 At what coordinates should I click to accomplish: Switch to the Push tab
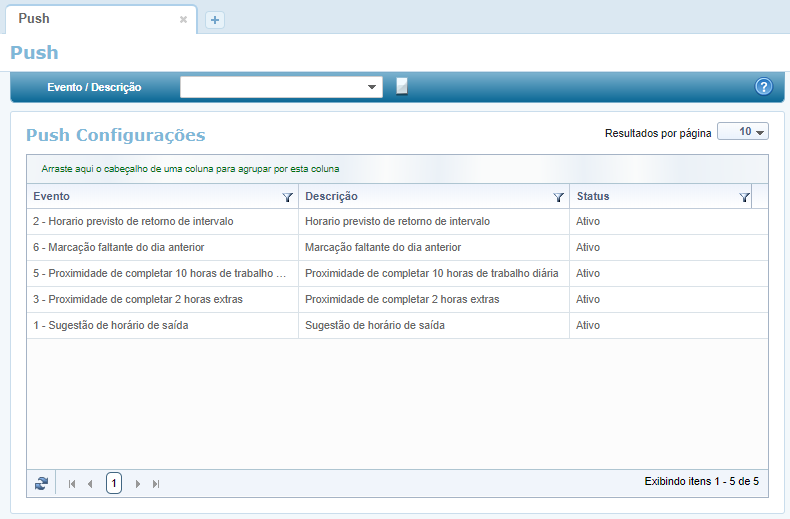[x=34, y=18]
